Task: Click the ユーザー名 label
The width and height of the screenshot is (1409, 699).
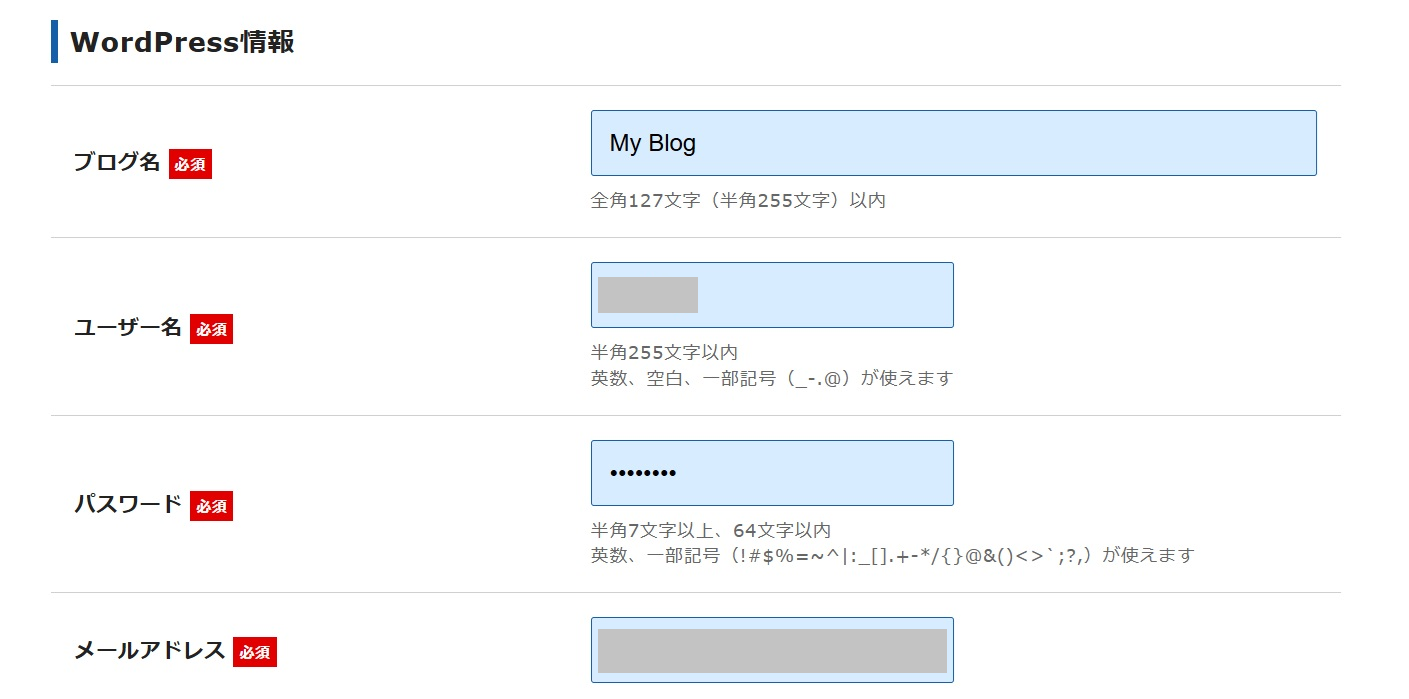Action: 127,327
